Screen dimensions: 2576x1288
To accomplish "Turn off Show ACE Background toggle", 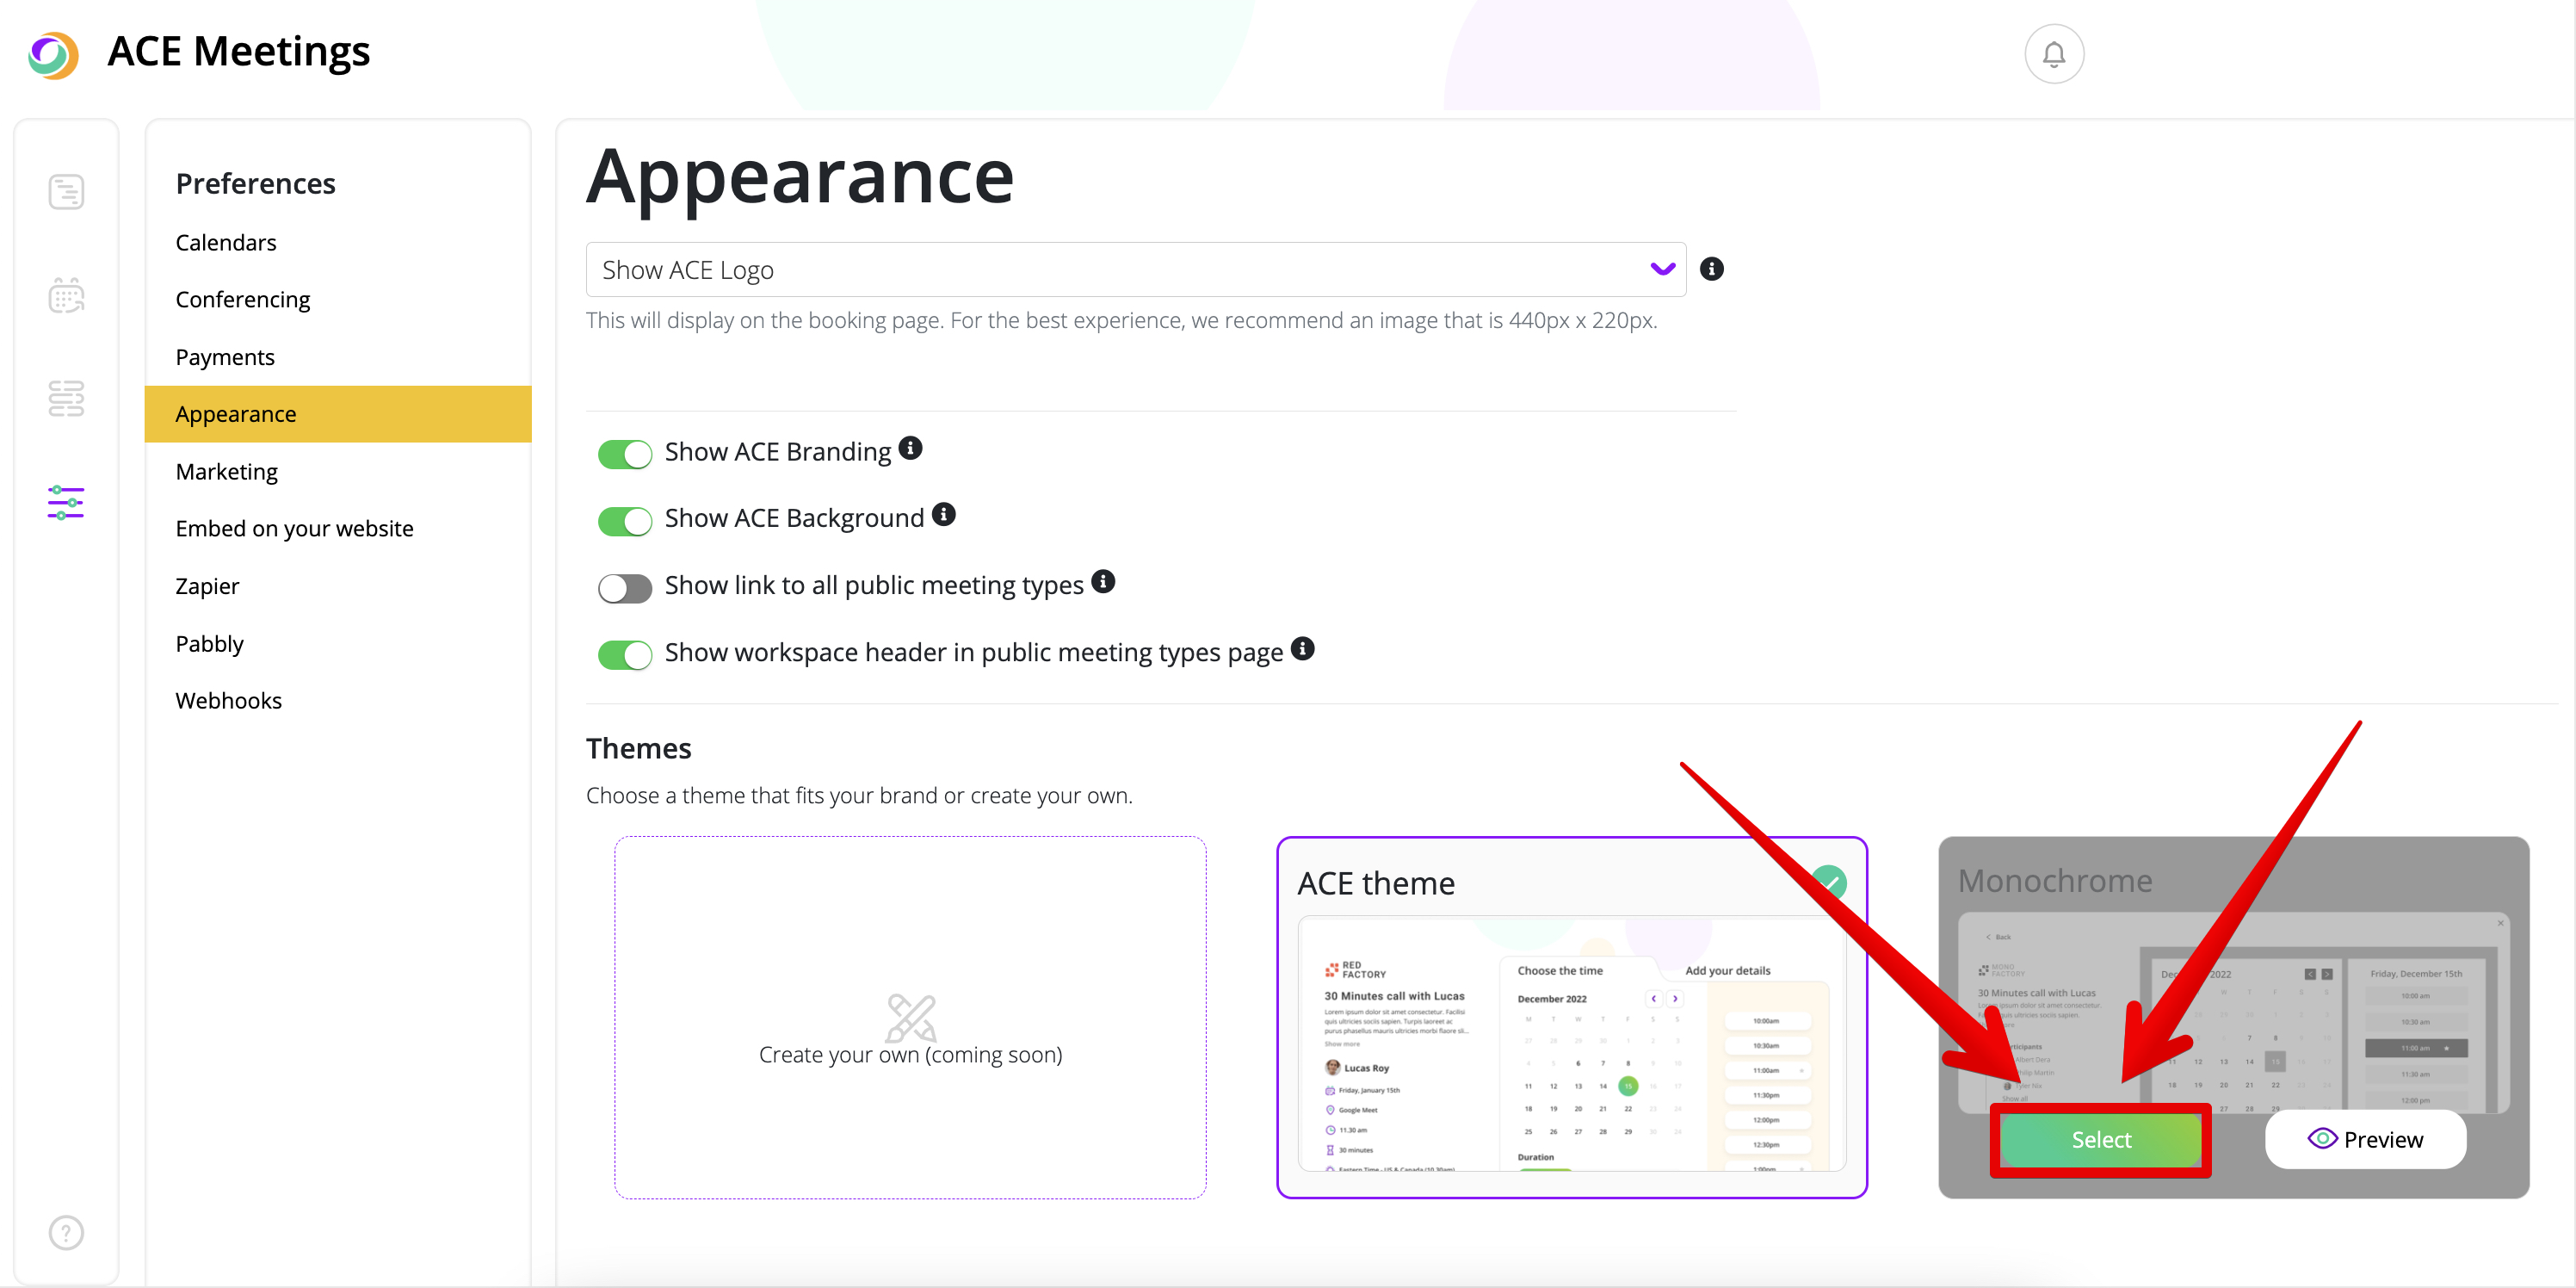I will click(x=625, y=520).
